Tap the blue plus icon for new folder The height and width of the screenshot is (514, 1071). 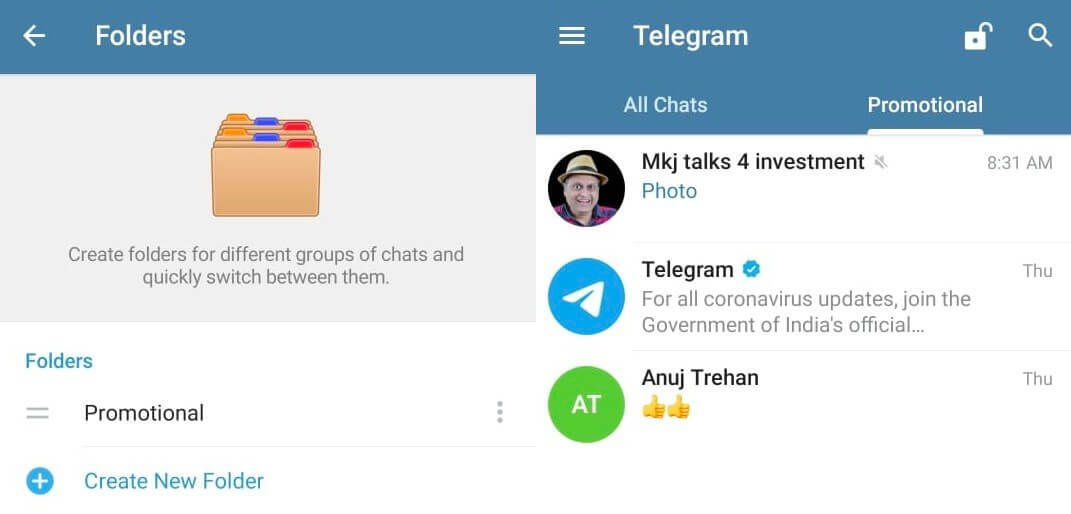(x=40, y=481)
